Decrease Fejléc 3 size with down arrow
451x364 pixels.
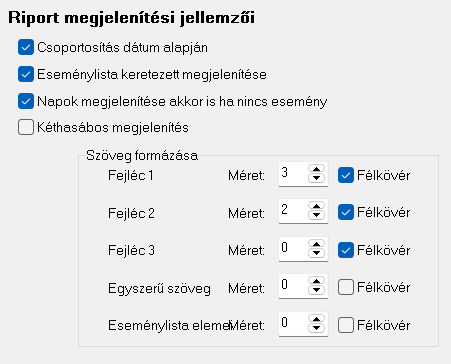(x=316, y=253)
